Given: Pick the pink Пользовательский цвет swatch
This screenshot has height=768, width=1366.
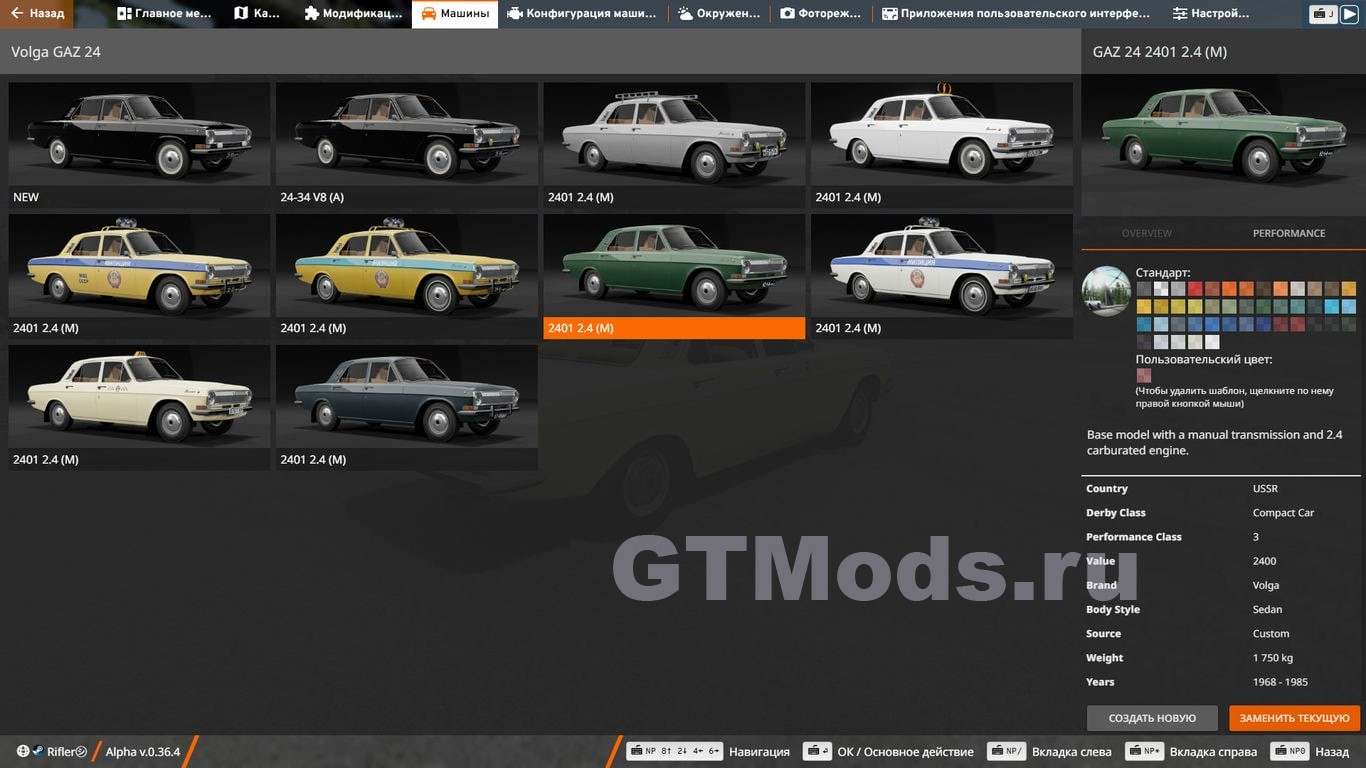Looking at the screenshot, I should (x=1144, y=376).
